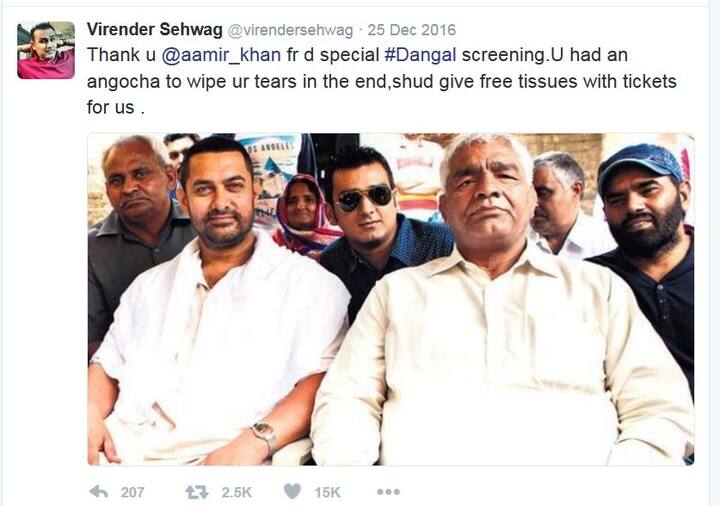Follow the @aamir_khan mention link

point(221,55)
